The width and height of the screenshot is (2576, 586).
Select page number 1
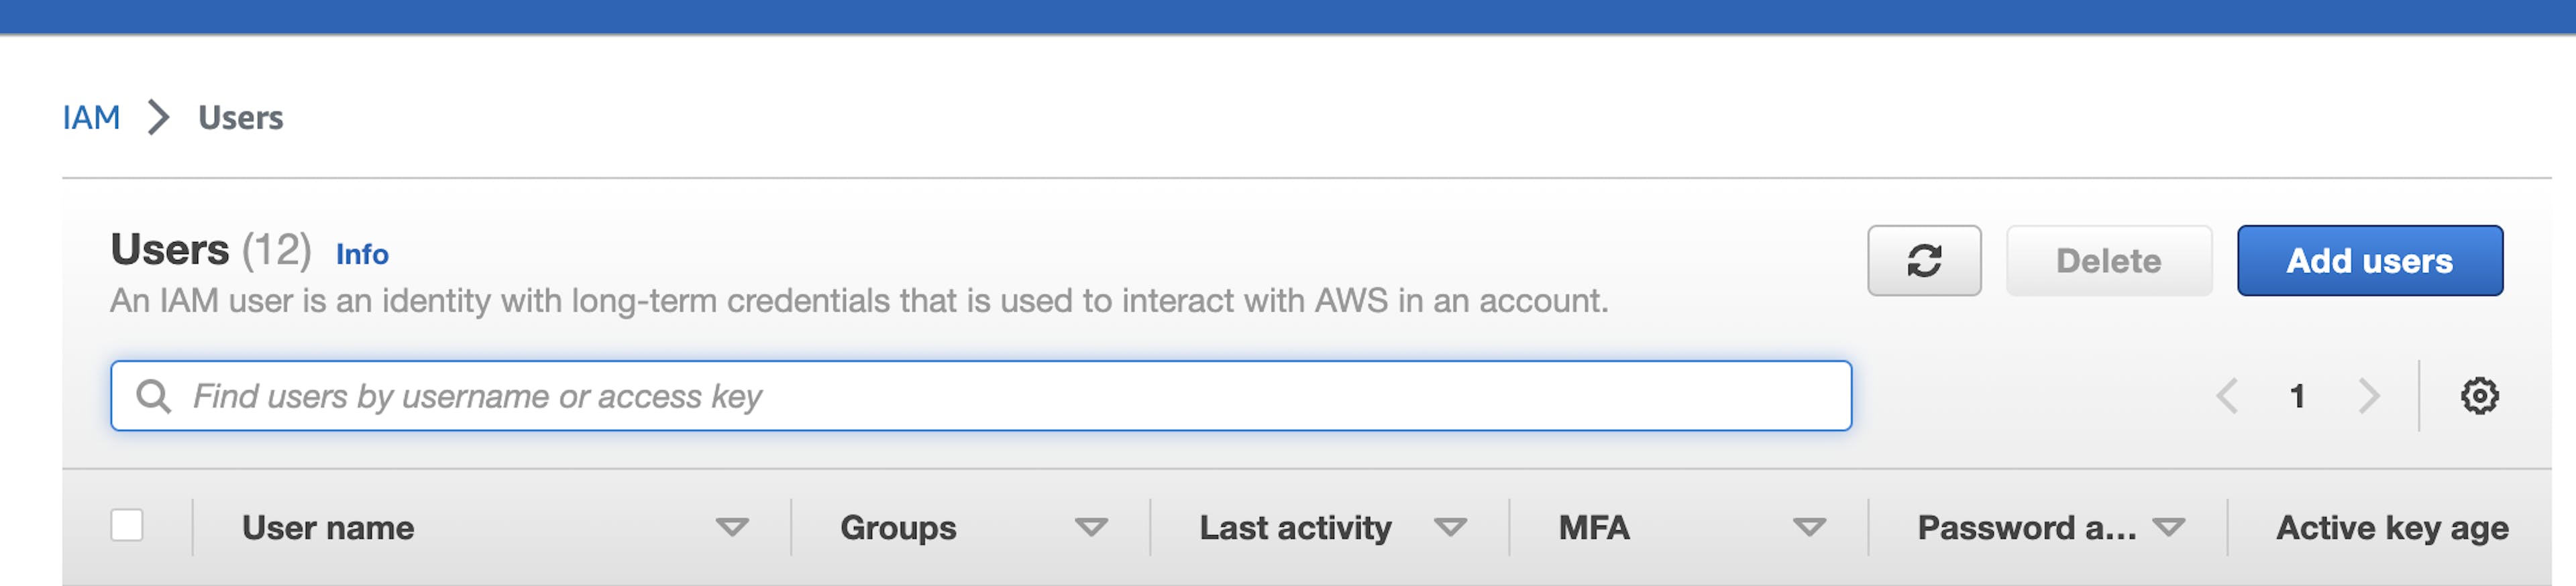tap(2297, 396)
